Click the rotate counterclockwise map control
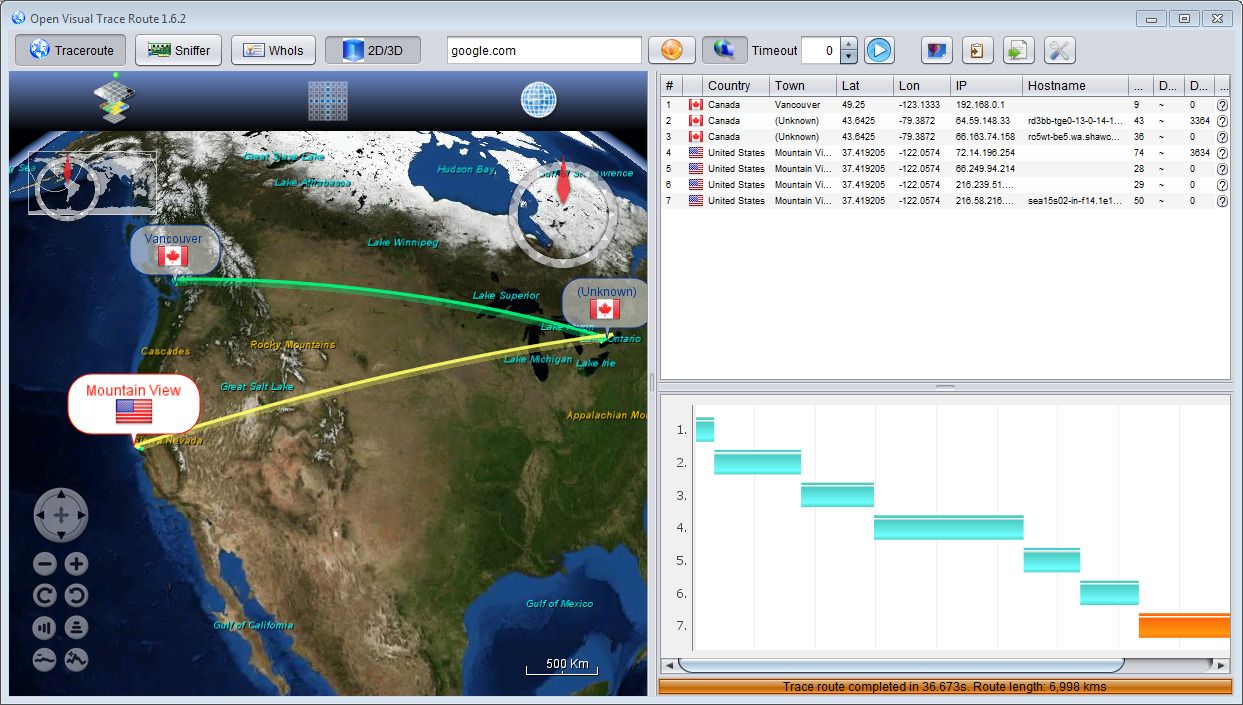Image resolution: width=1243 pixels, height=705 pixels. pos(75,595)
